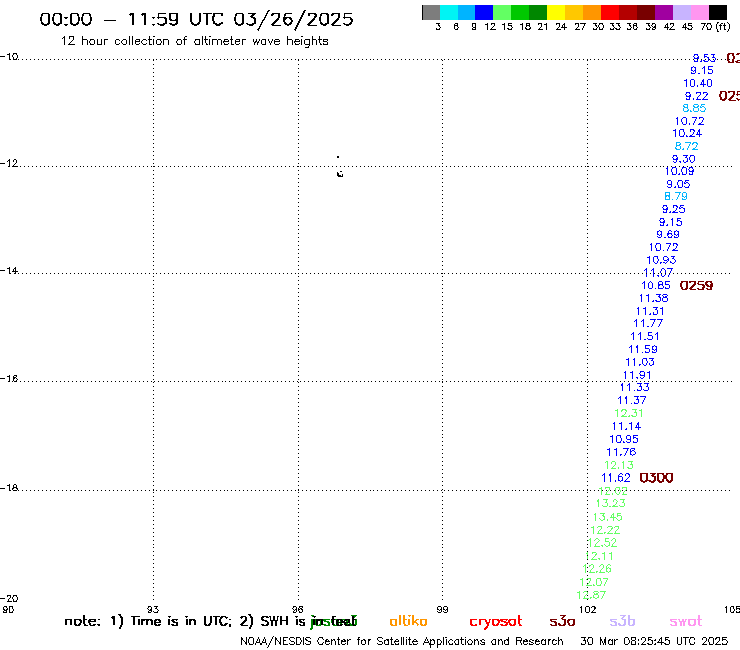740x650 pixels.
Task: Click the wave height value 11.07
Action: click(658, 272)
